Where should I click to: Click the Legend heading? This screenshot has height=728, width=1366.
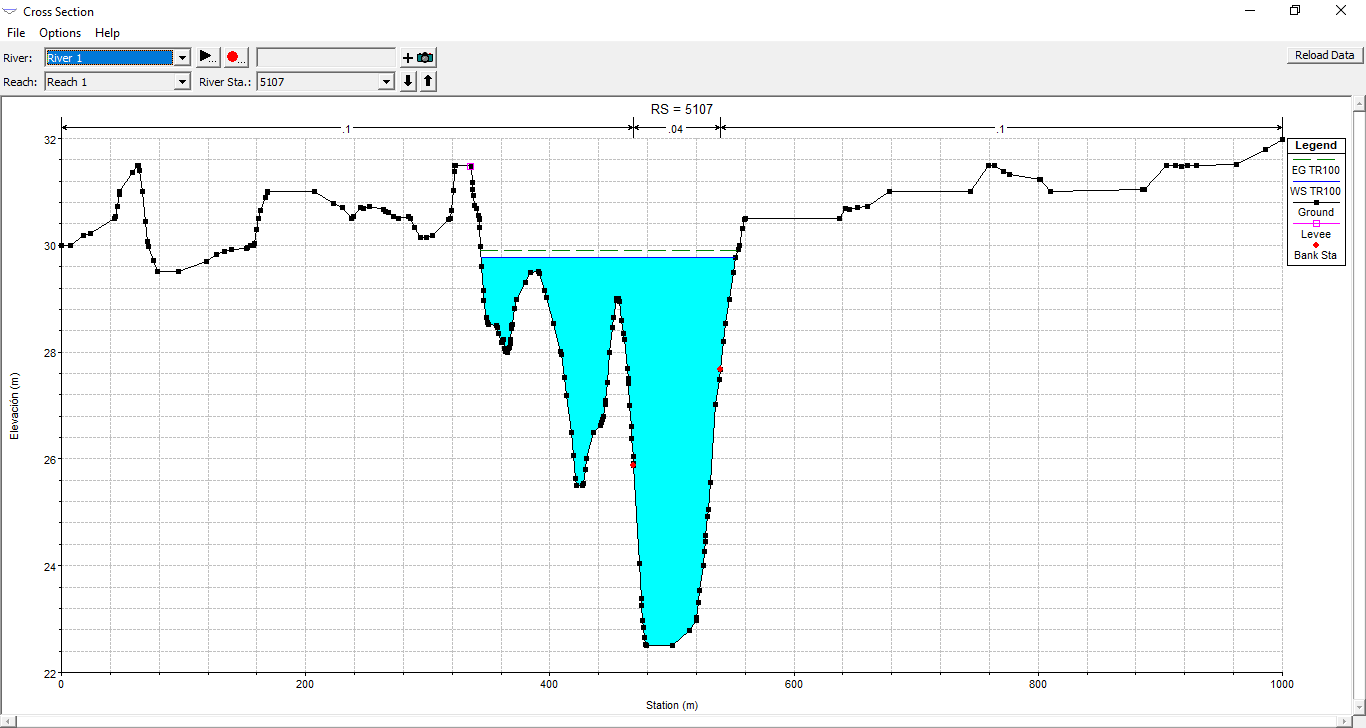click(x=1315, y=146)
